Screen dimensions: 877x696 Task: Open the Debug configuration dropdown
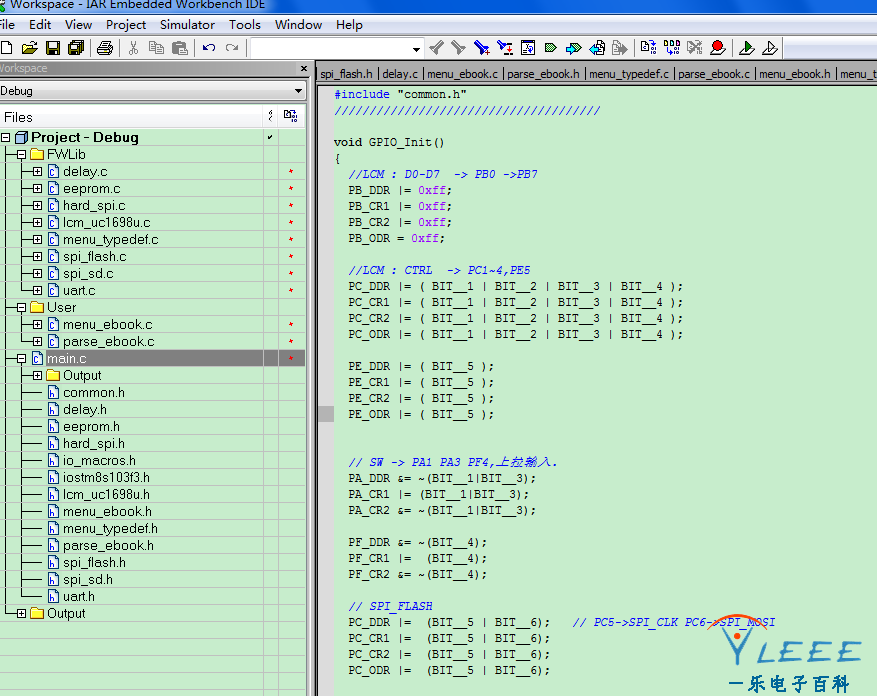pyautogui.click(x=298, y=91)
